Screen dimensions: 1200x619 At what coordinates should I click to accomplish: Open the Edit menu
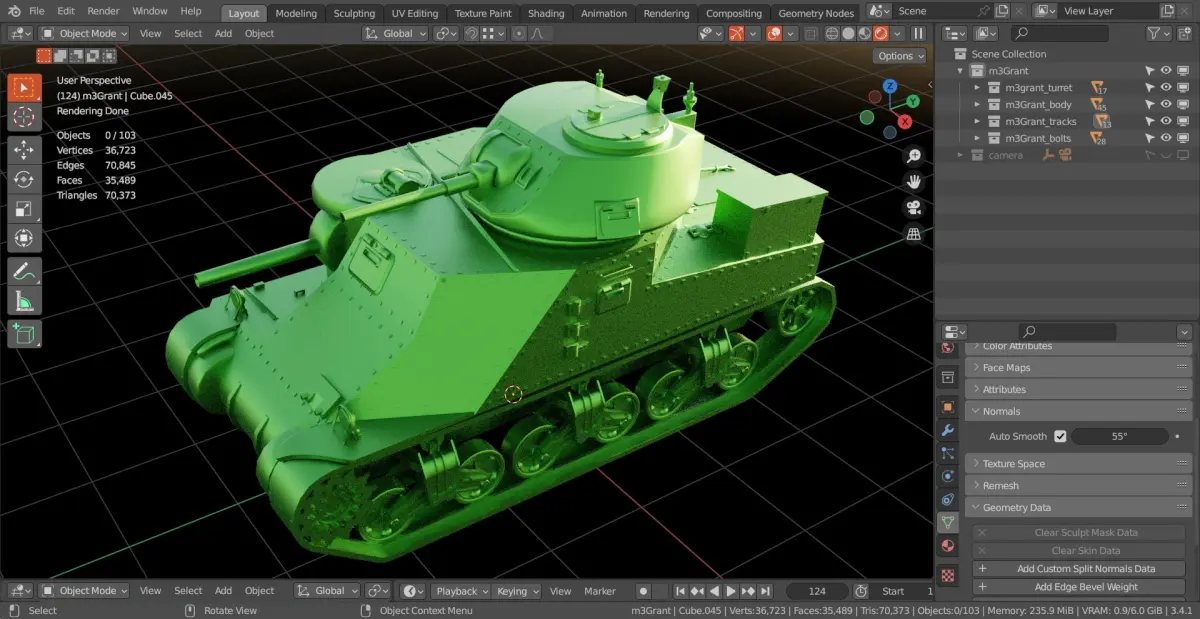[x=66, y=11]
